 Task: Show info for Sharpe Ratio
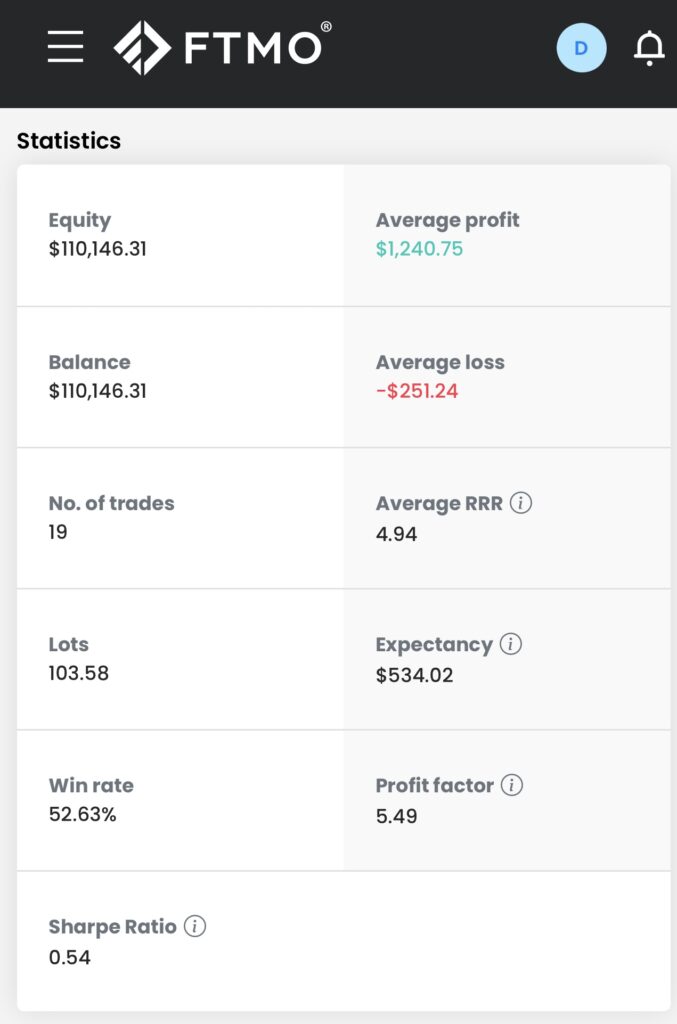click(195, 927)
